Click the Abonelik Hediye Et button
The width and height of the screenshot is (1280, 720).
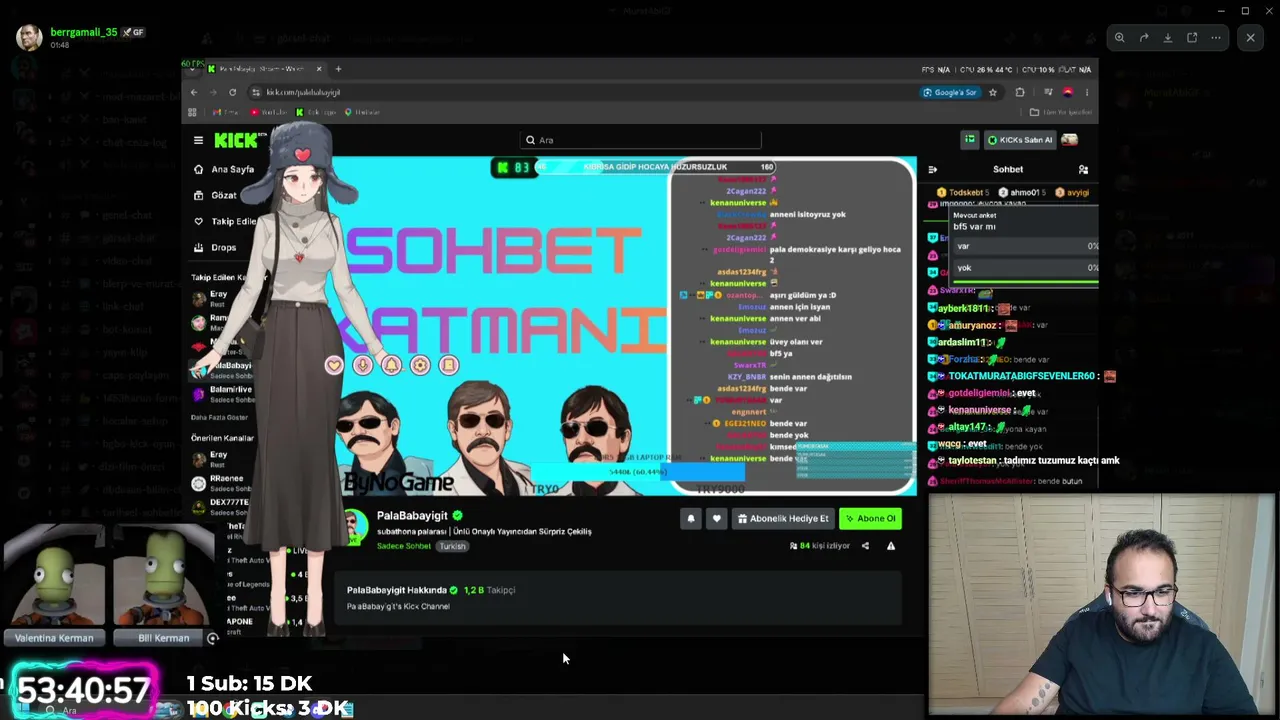click(783, 518)
